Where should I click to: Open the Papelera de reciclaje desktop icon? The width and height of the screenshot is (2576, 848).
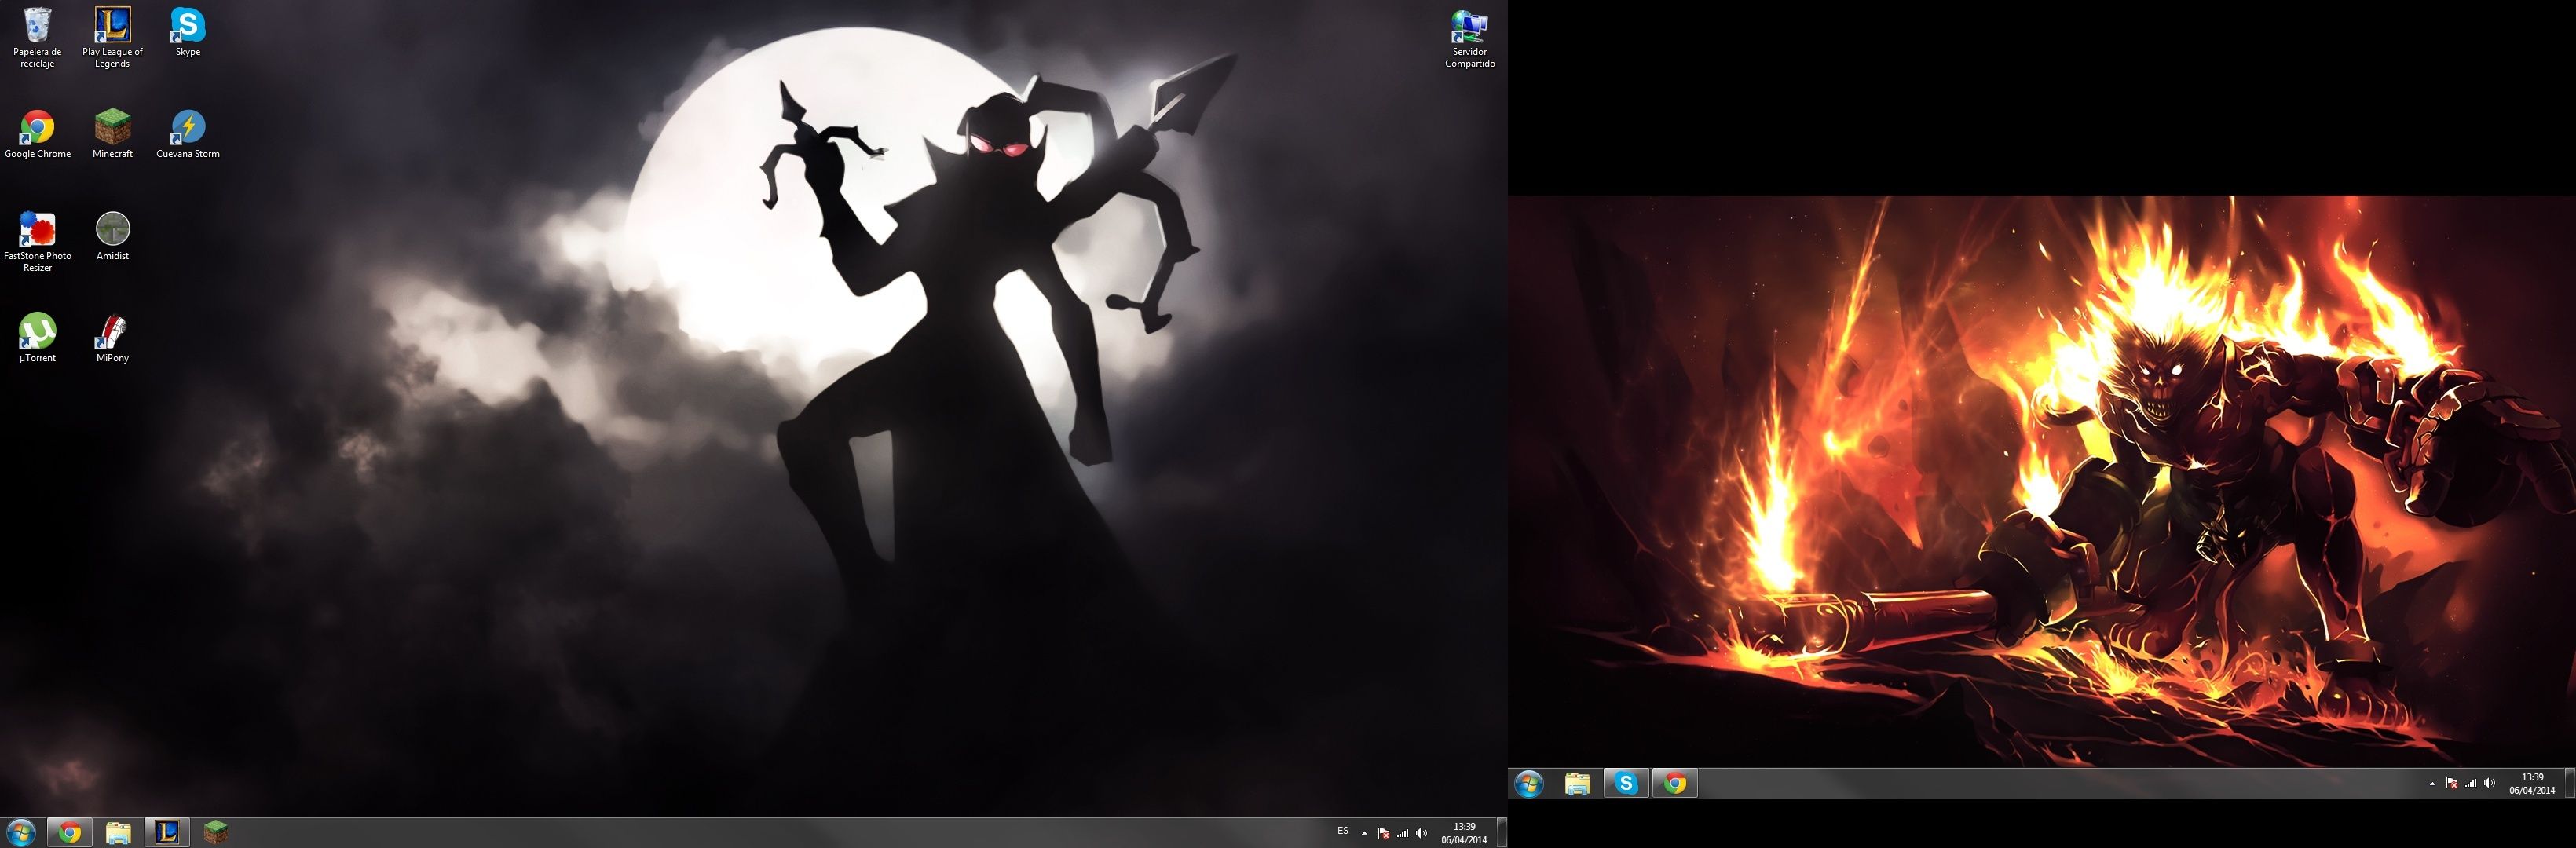pos(37,38)
